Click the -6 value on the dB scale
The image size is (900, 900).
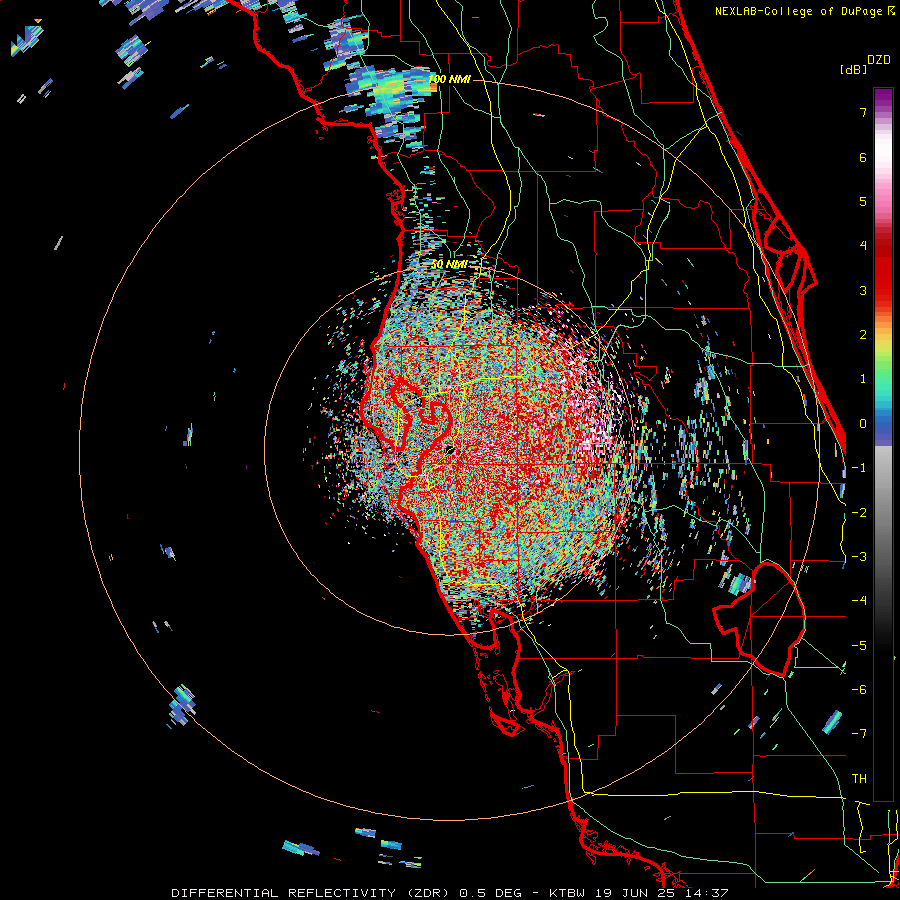859,690
